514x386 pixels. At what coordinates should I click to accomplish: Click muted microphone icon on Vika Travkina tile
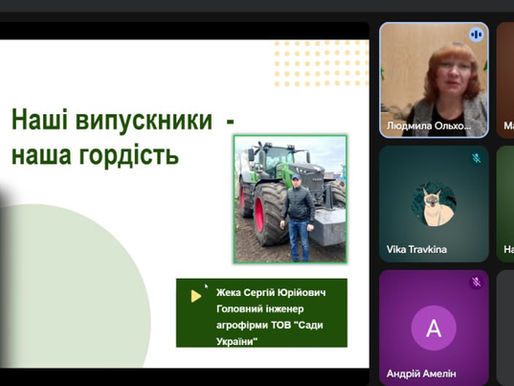477,158
